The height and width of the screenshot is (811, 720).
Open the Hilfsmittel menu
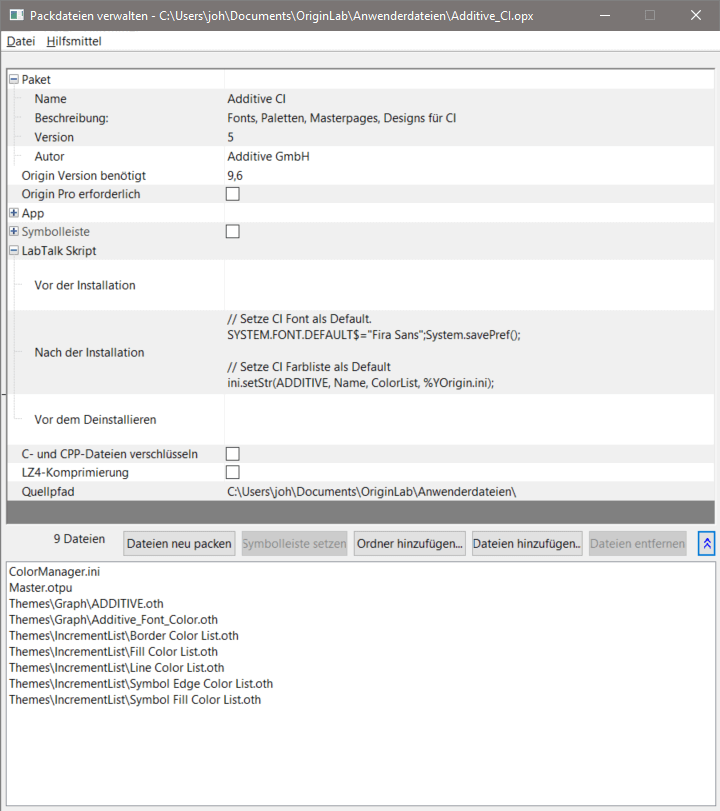click(74, 41)
